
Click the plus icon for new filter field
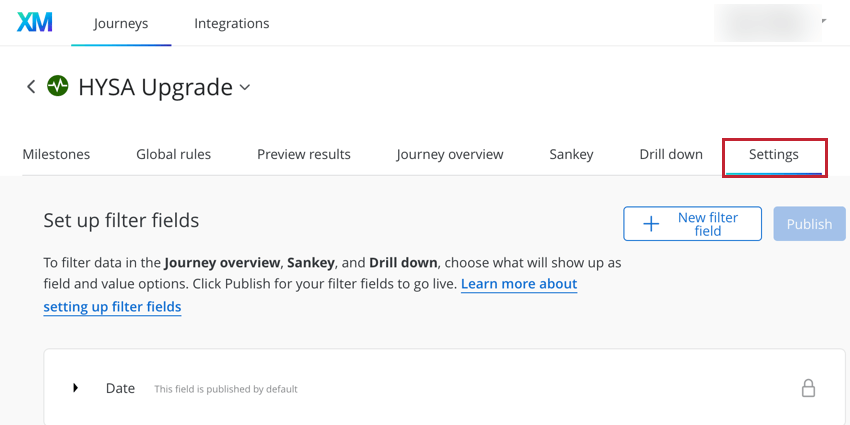651,224
